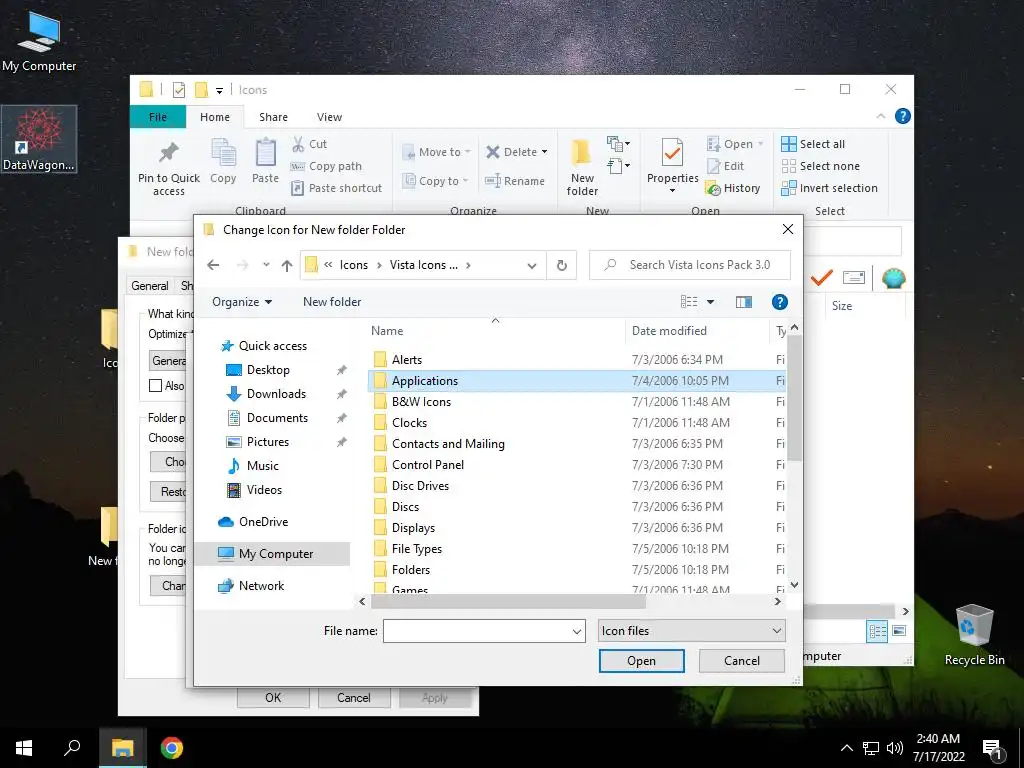Click the Open button in dialog
This screenshot has height=768, width=1024.
coord(641,660)
